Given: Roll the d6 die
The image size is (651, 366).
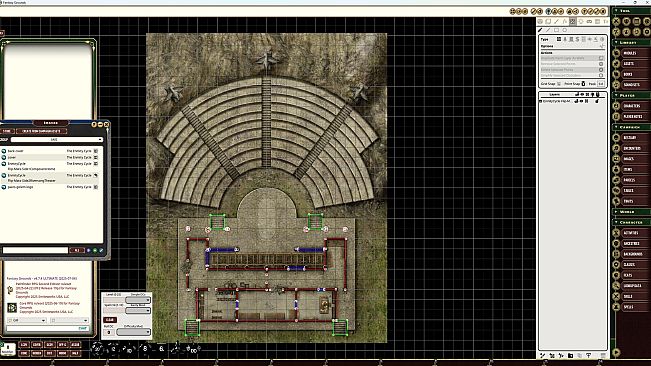Looking at the screenshot, I should 162,349.
